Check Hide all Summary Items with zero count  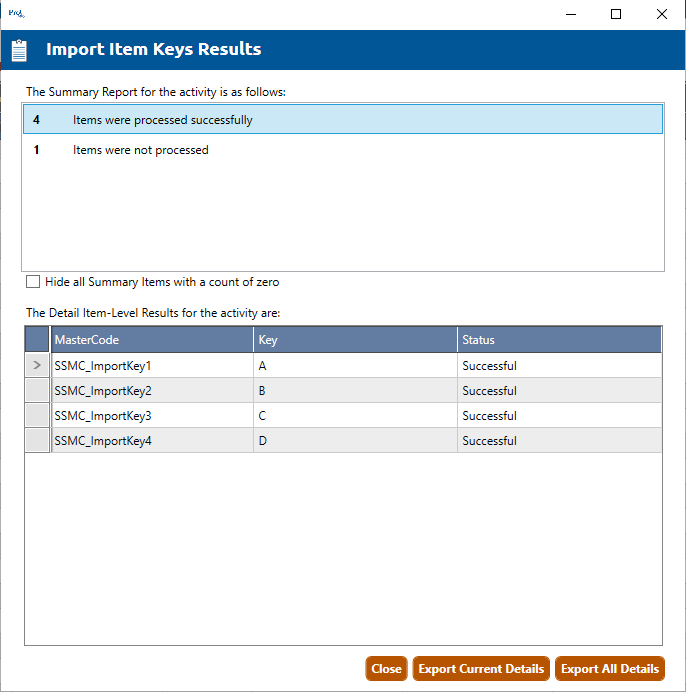pyautogui.click(x=34, y=282)
